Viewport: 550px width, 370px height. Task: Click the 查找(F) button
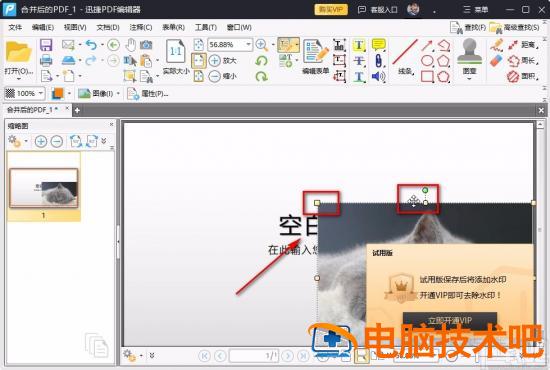tap(468, 27)
